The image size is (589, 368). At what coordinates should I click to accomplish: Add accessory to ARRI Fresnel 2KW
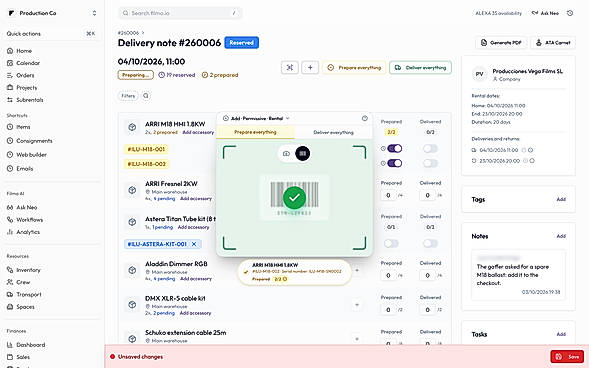point(196,199)
